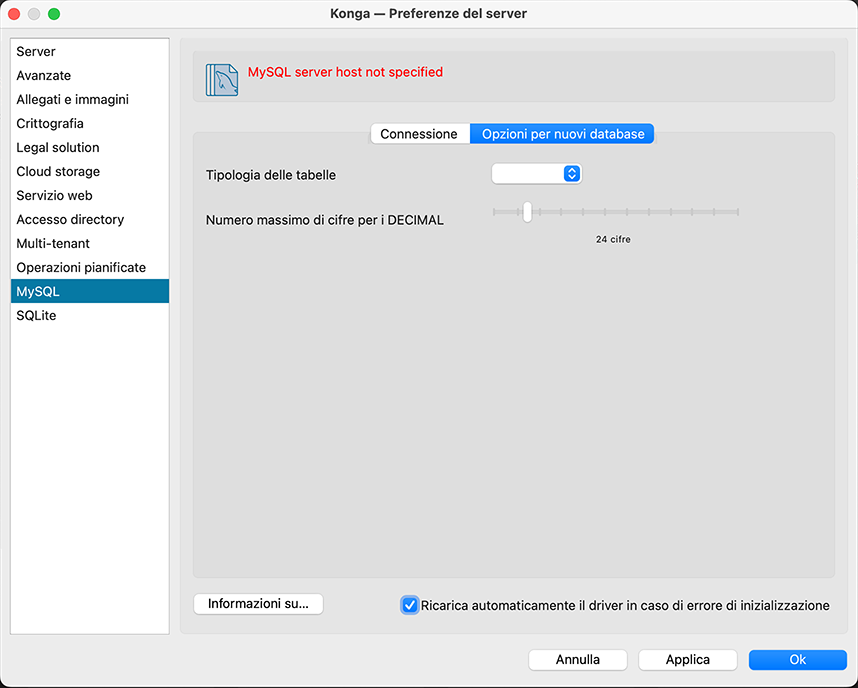858x688 pixels.
Task: Enable automatic driver reload checkbox
Action: tap(410, 605)
